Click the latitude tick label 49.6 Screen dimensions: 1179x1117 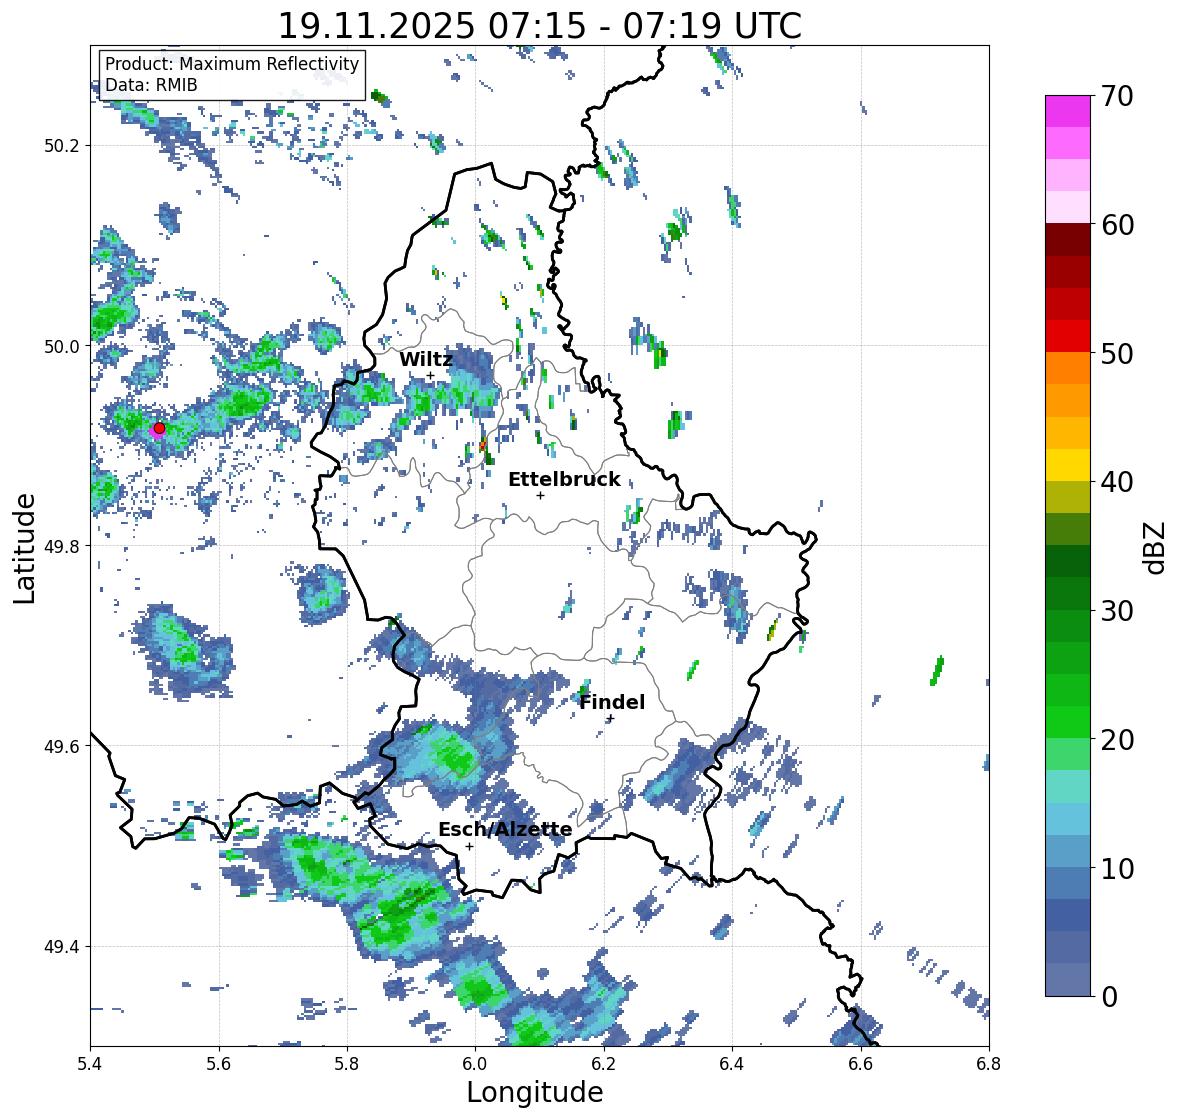(62, 746)
